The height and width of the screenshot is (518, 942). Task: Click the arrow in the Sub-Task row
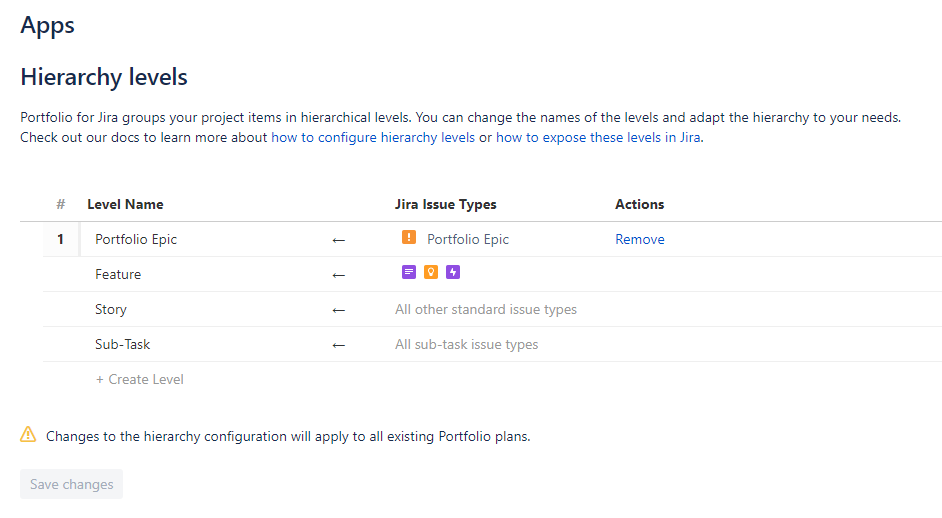[339, 345]
